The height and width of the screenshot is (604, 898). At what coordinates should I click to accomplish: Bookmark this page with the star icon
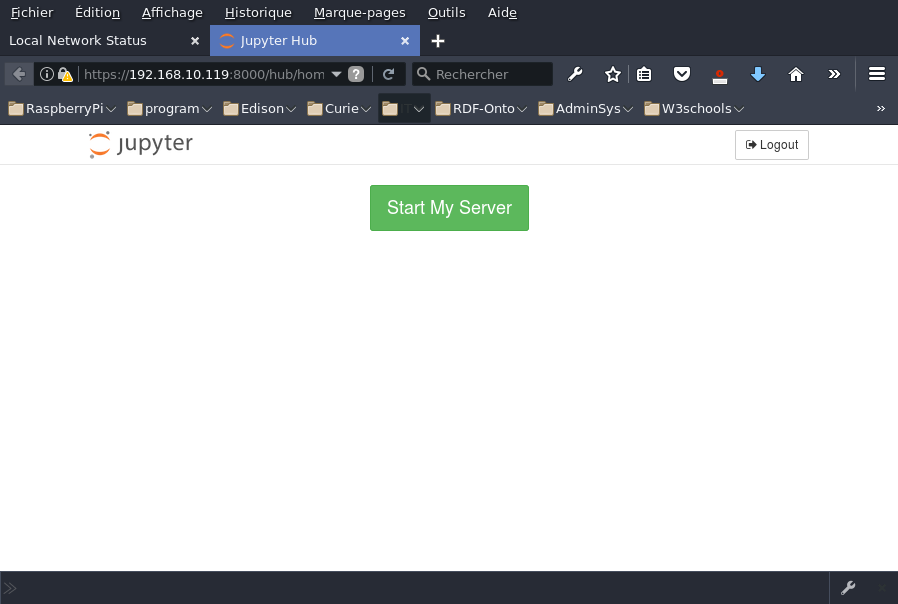pyautogui.click(x=613, y=74)
